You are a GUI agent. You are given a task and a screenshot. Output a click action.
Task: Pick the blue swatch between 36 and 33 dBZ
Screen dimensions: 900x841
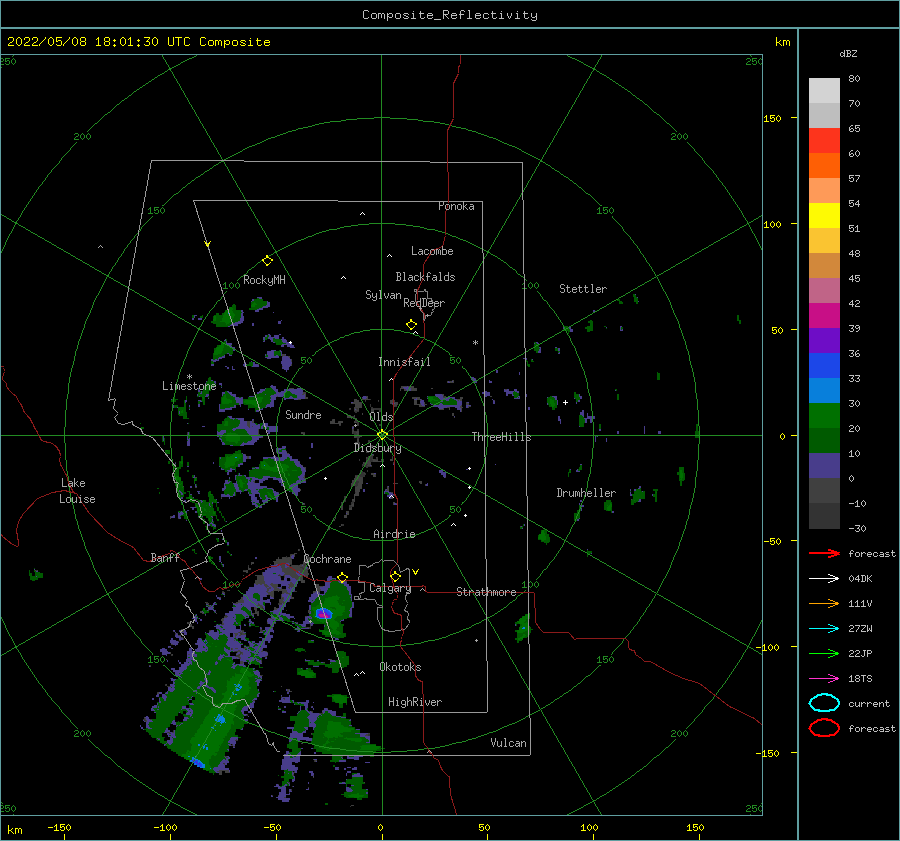click(x=824, y=366)
